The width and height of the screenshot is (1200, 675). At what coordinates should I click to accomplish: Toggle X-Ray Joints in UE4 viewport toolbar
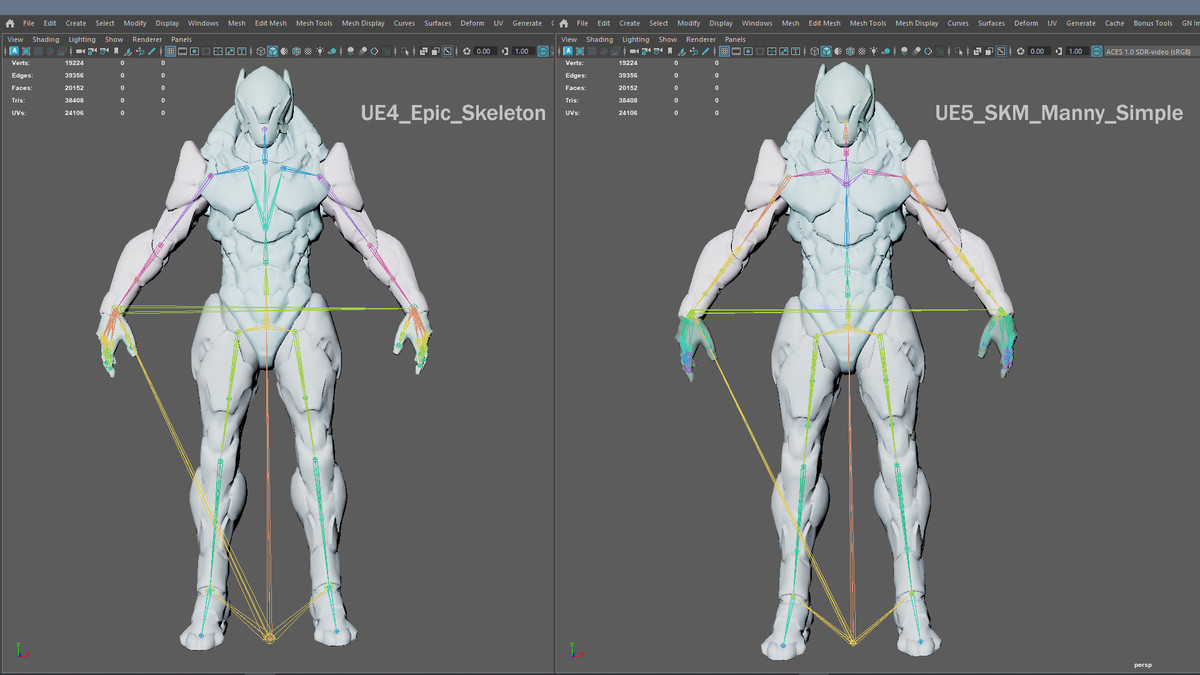coord(447,51)
